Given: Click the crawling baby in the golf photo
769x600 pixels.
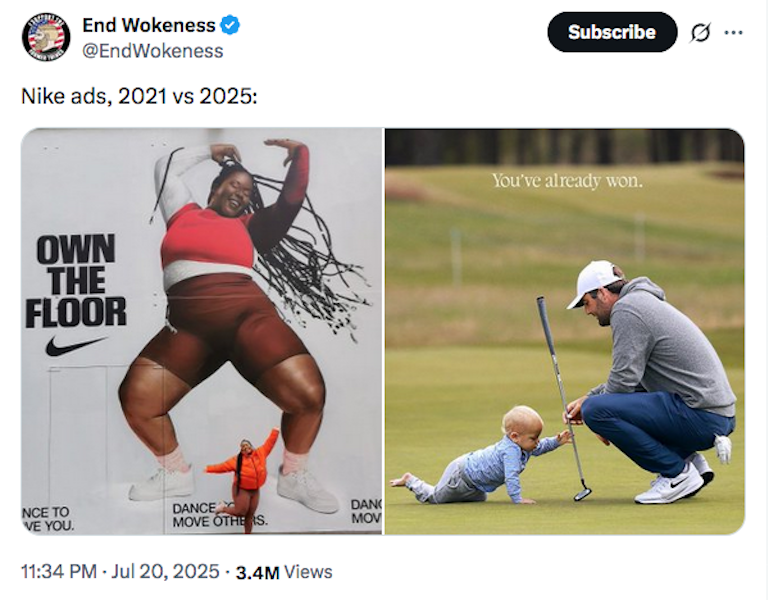Looking at the screenshot, I should click(483, 456).
